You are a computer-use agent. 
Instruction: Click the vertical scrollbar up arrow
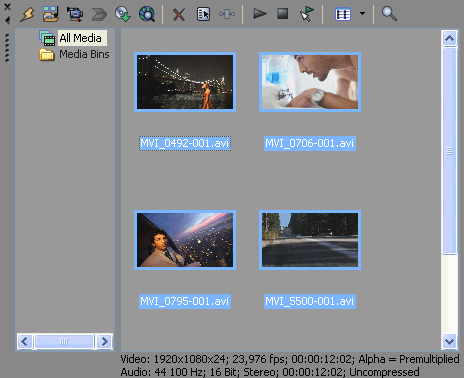tap(449, 39)
